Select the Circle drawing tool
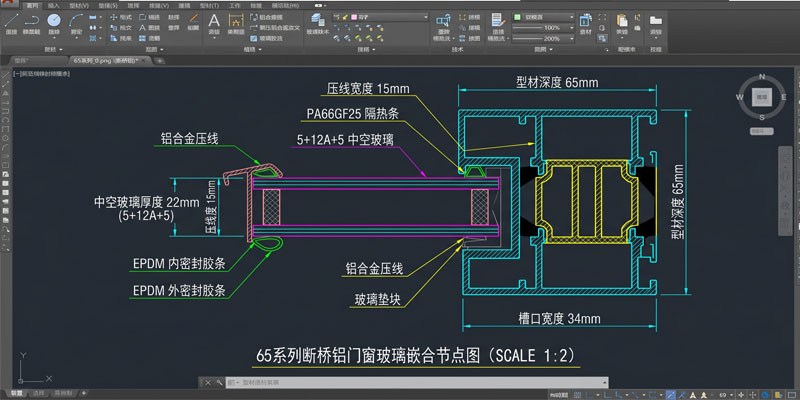The image size is (800, 400). pos(54,20)
